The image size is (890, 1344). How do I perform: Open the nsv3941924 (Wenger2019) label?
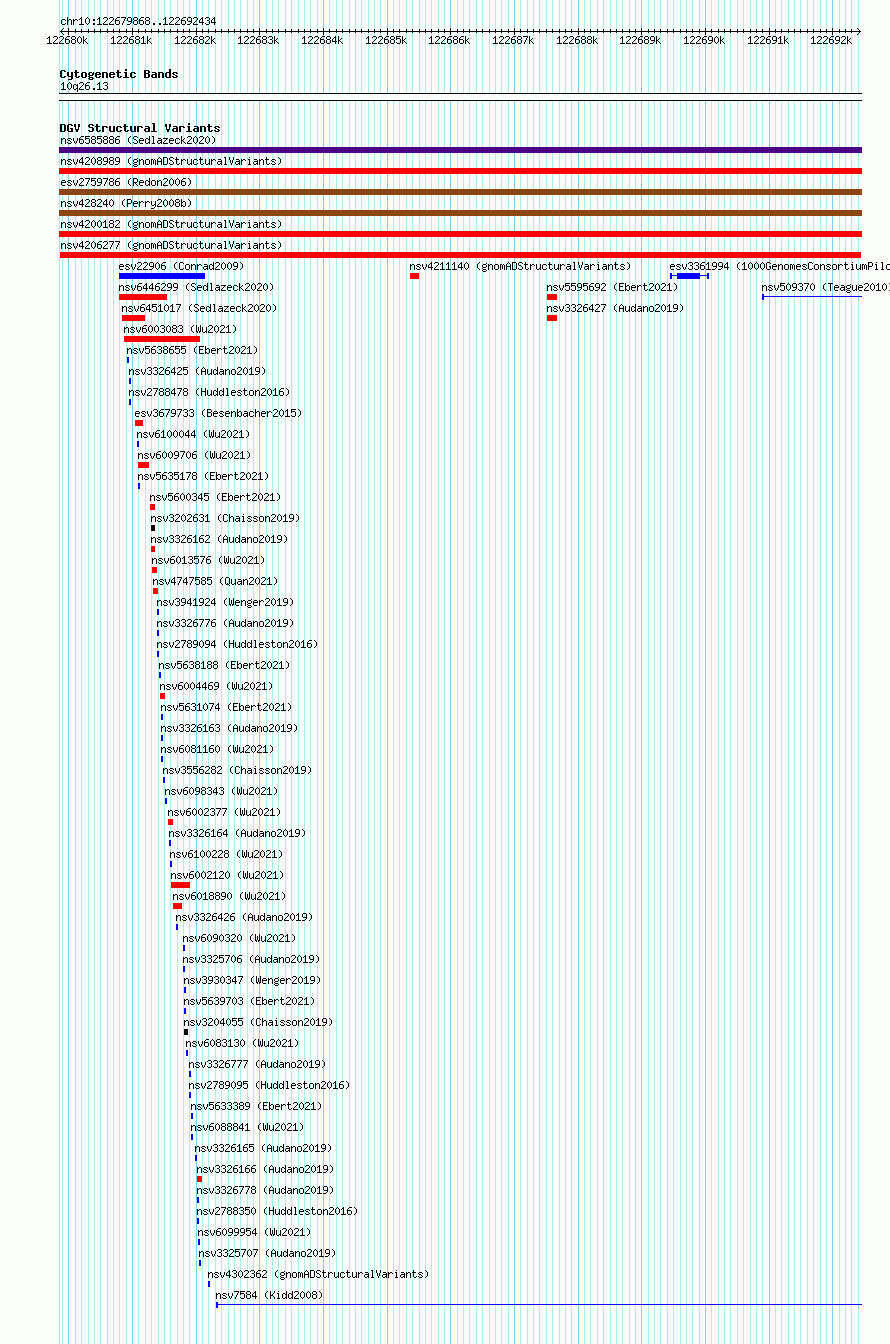point(224,602)
